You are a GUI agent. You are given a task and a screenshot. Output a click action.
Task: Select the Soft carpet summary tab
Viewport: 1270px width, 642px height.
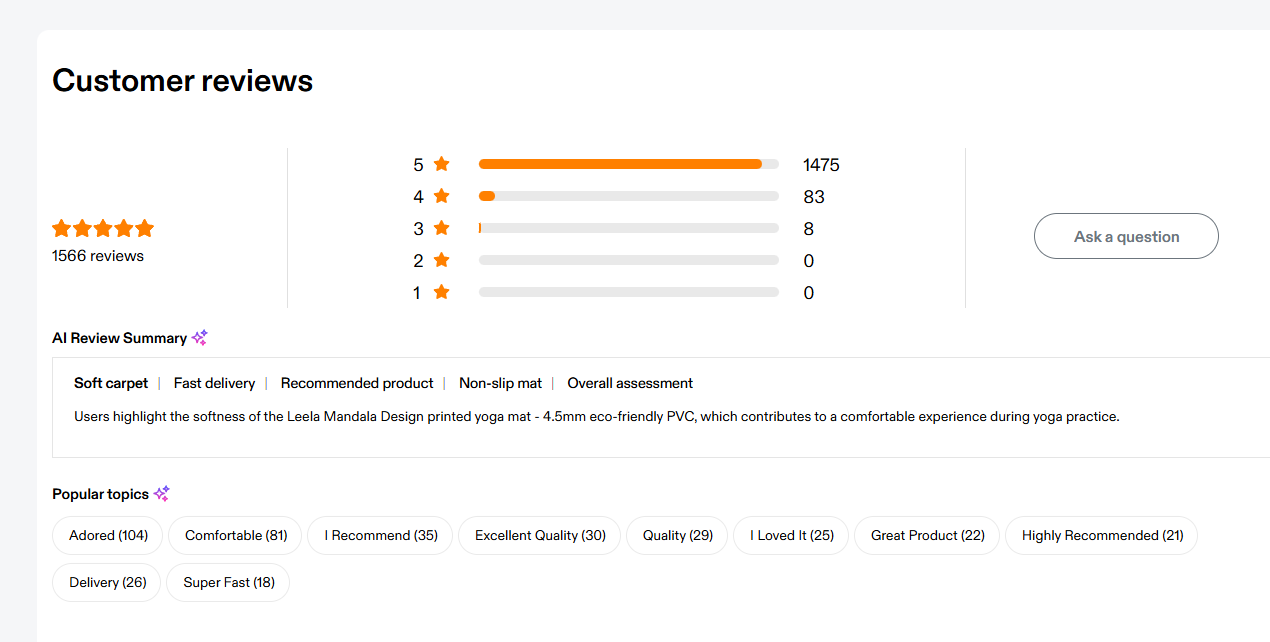click(x=111, y=383)
